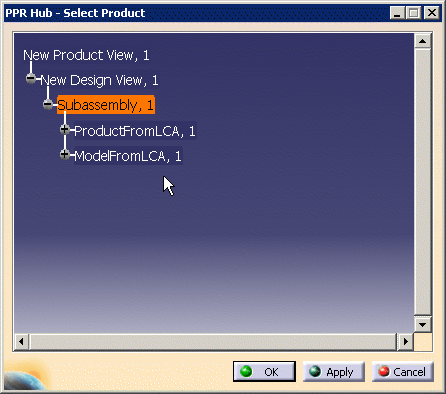Screen dimensions: 446x394
Task: Collapse the New Design View node
Action: pyautogui.click(x=31, y=79)
